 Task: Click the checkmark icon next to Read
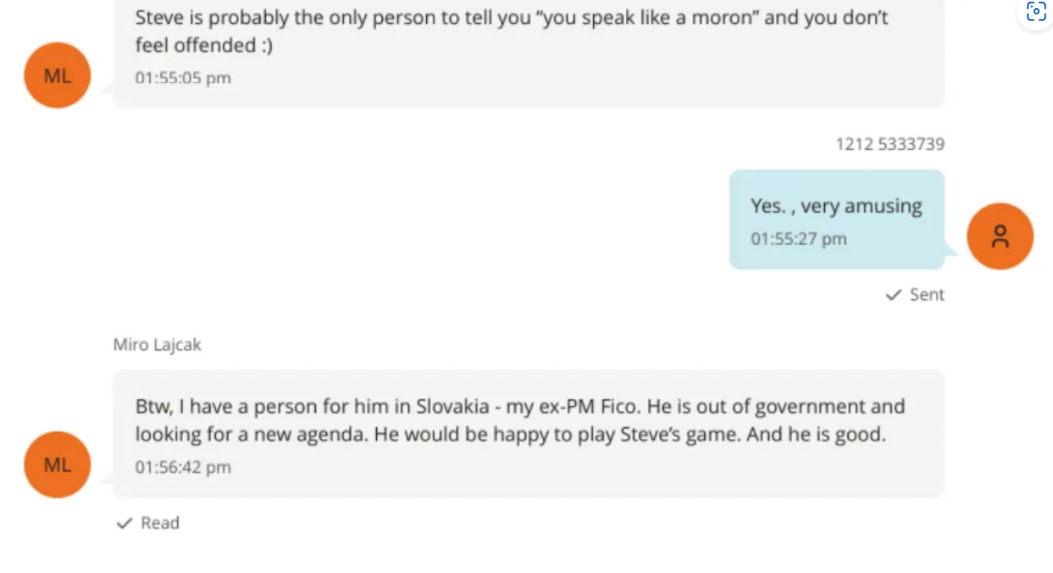pos(125,523)
